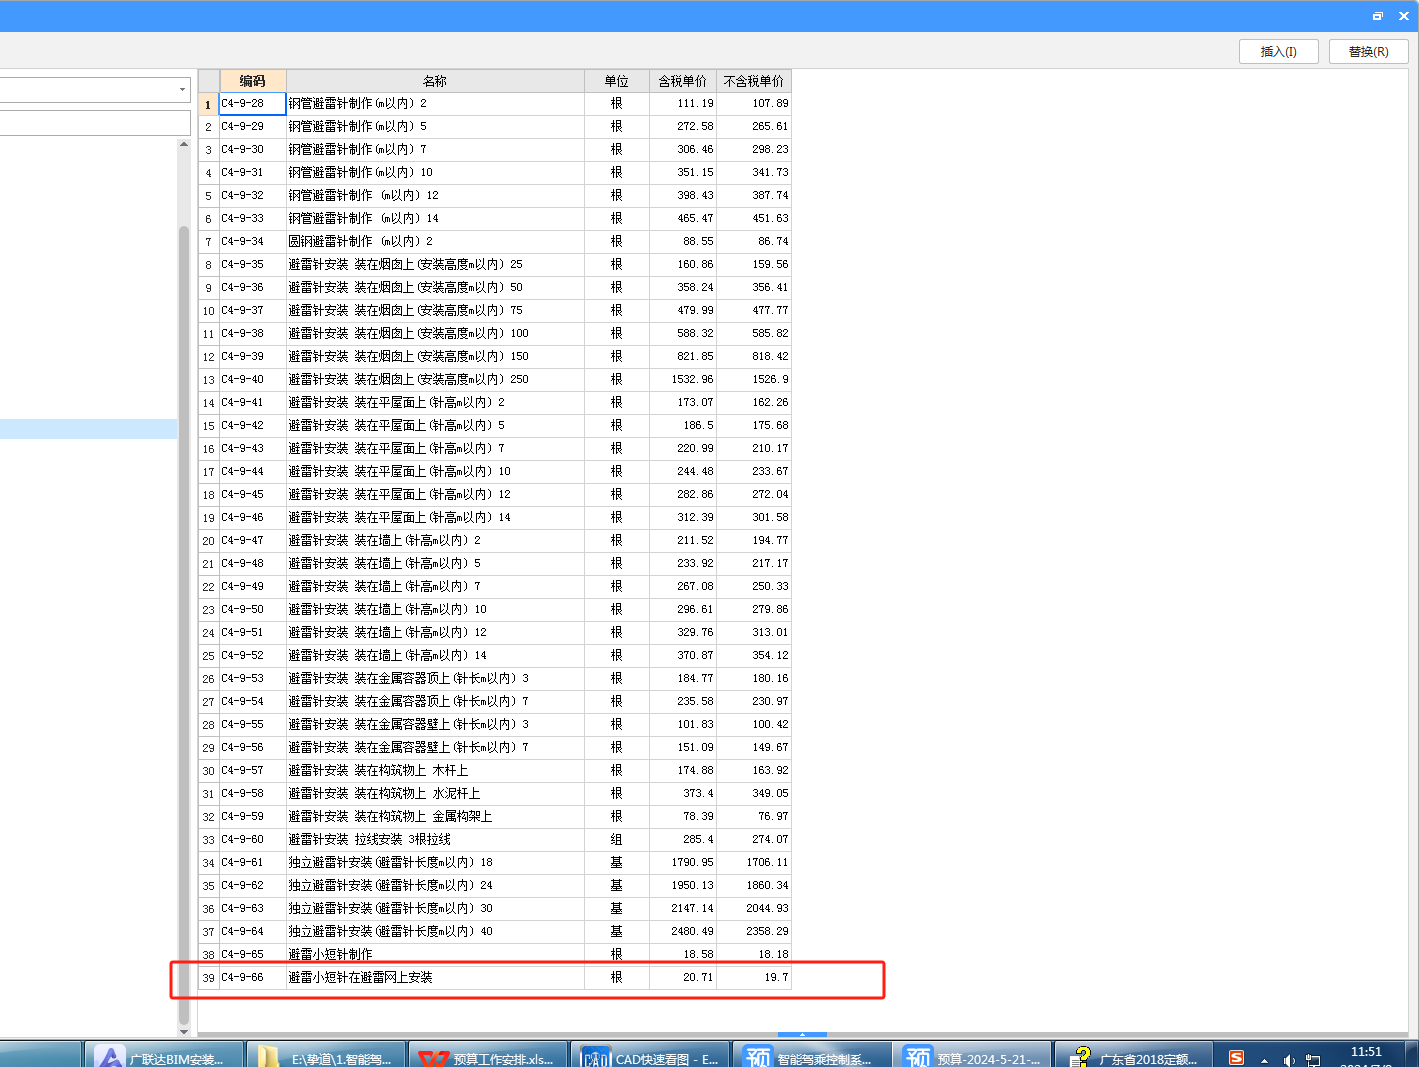The width and height of the screenshot is (1419, 1067).
Task: Click name 避雷针安装 拉线安装 3根拉线
Action: pyautogui.click(x=435, y=839)
